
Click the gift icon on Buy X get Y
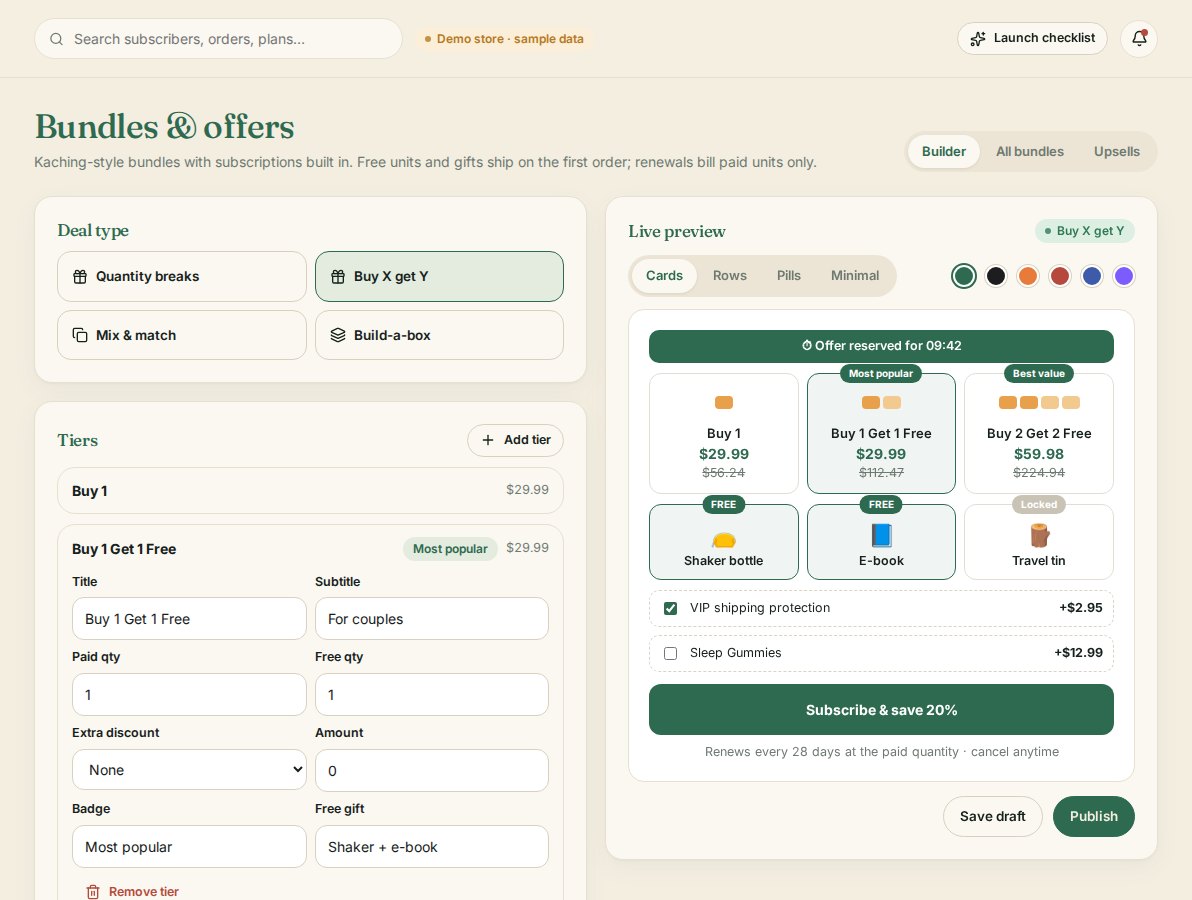tap(338, 277)
